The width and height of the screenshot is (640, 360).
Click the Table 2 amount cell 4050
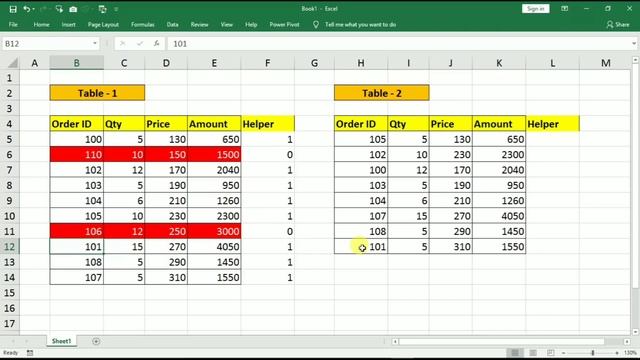click(499, 216)
